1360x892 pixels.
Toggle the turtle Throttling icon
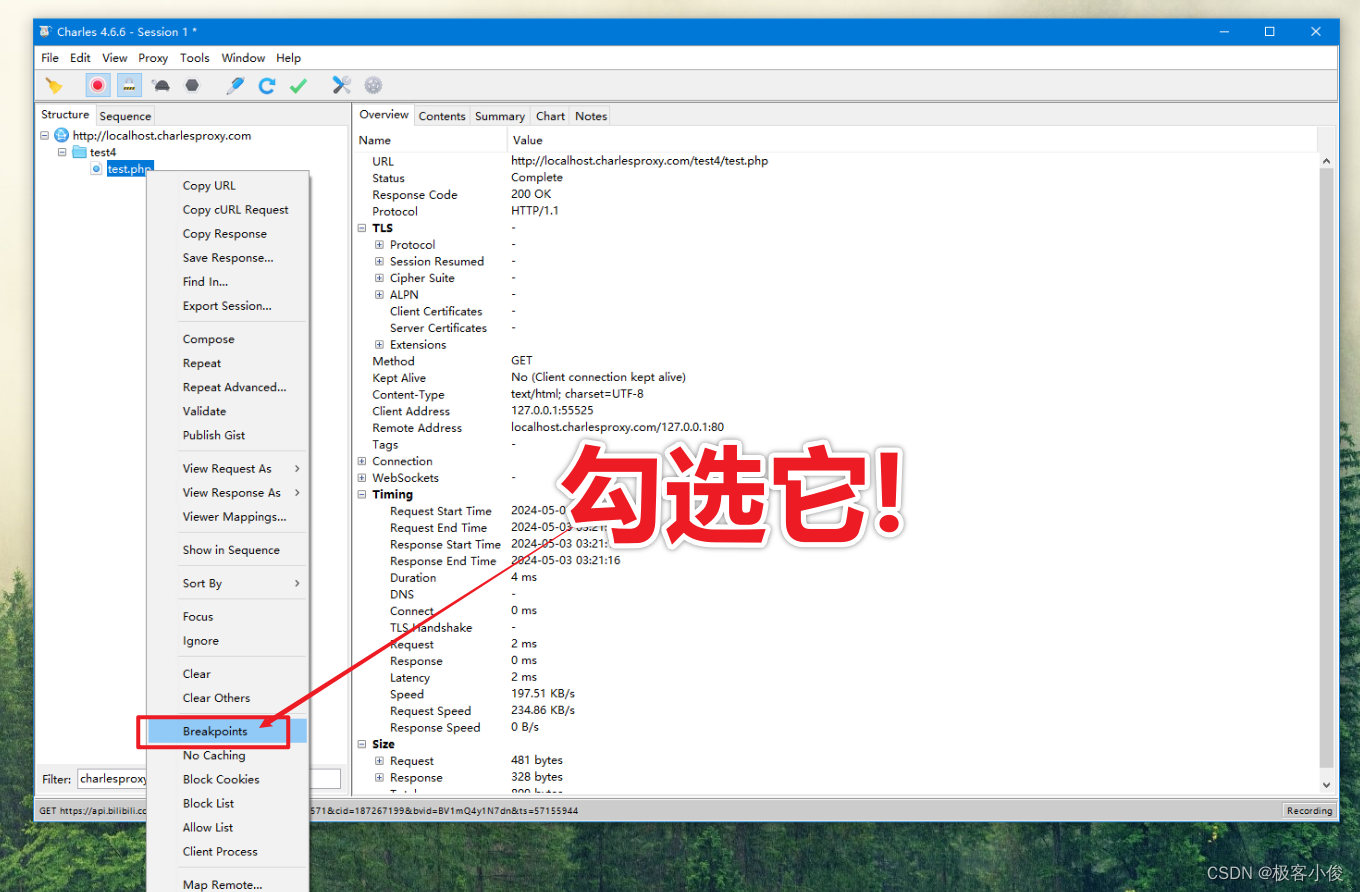(161, 86)
